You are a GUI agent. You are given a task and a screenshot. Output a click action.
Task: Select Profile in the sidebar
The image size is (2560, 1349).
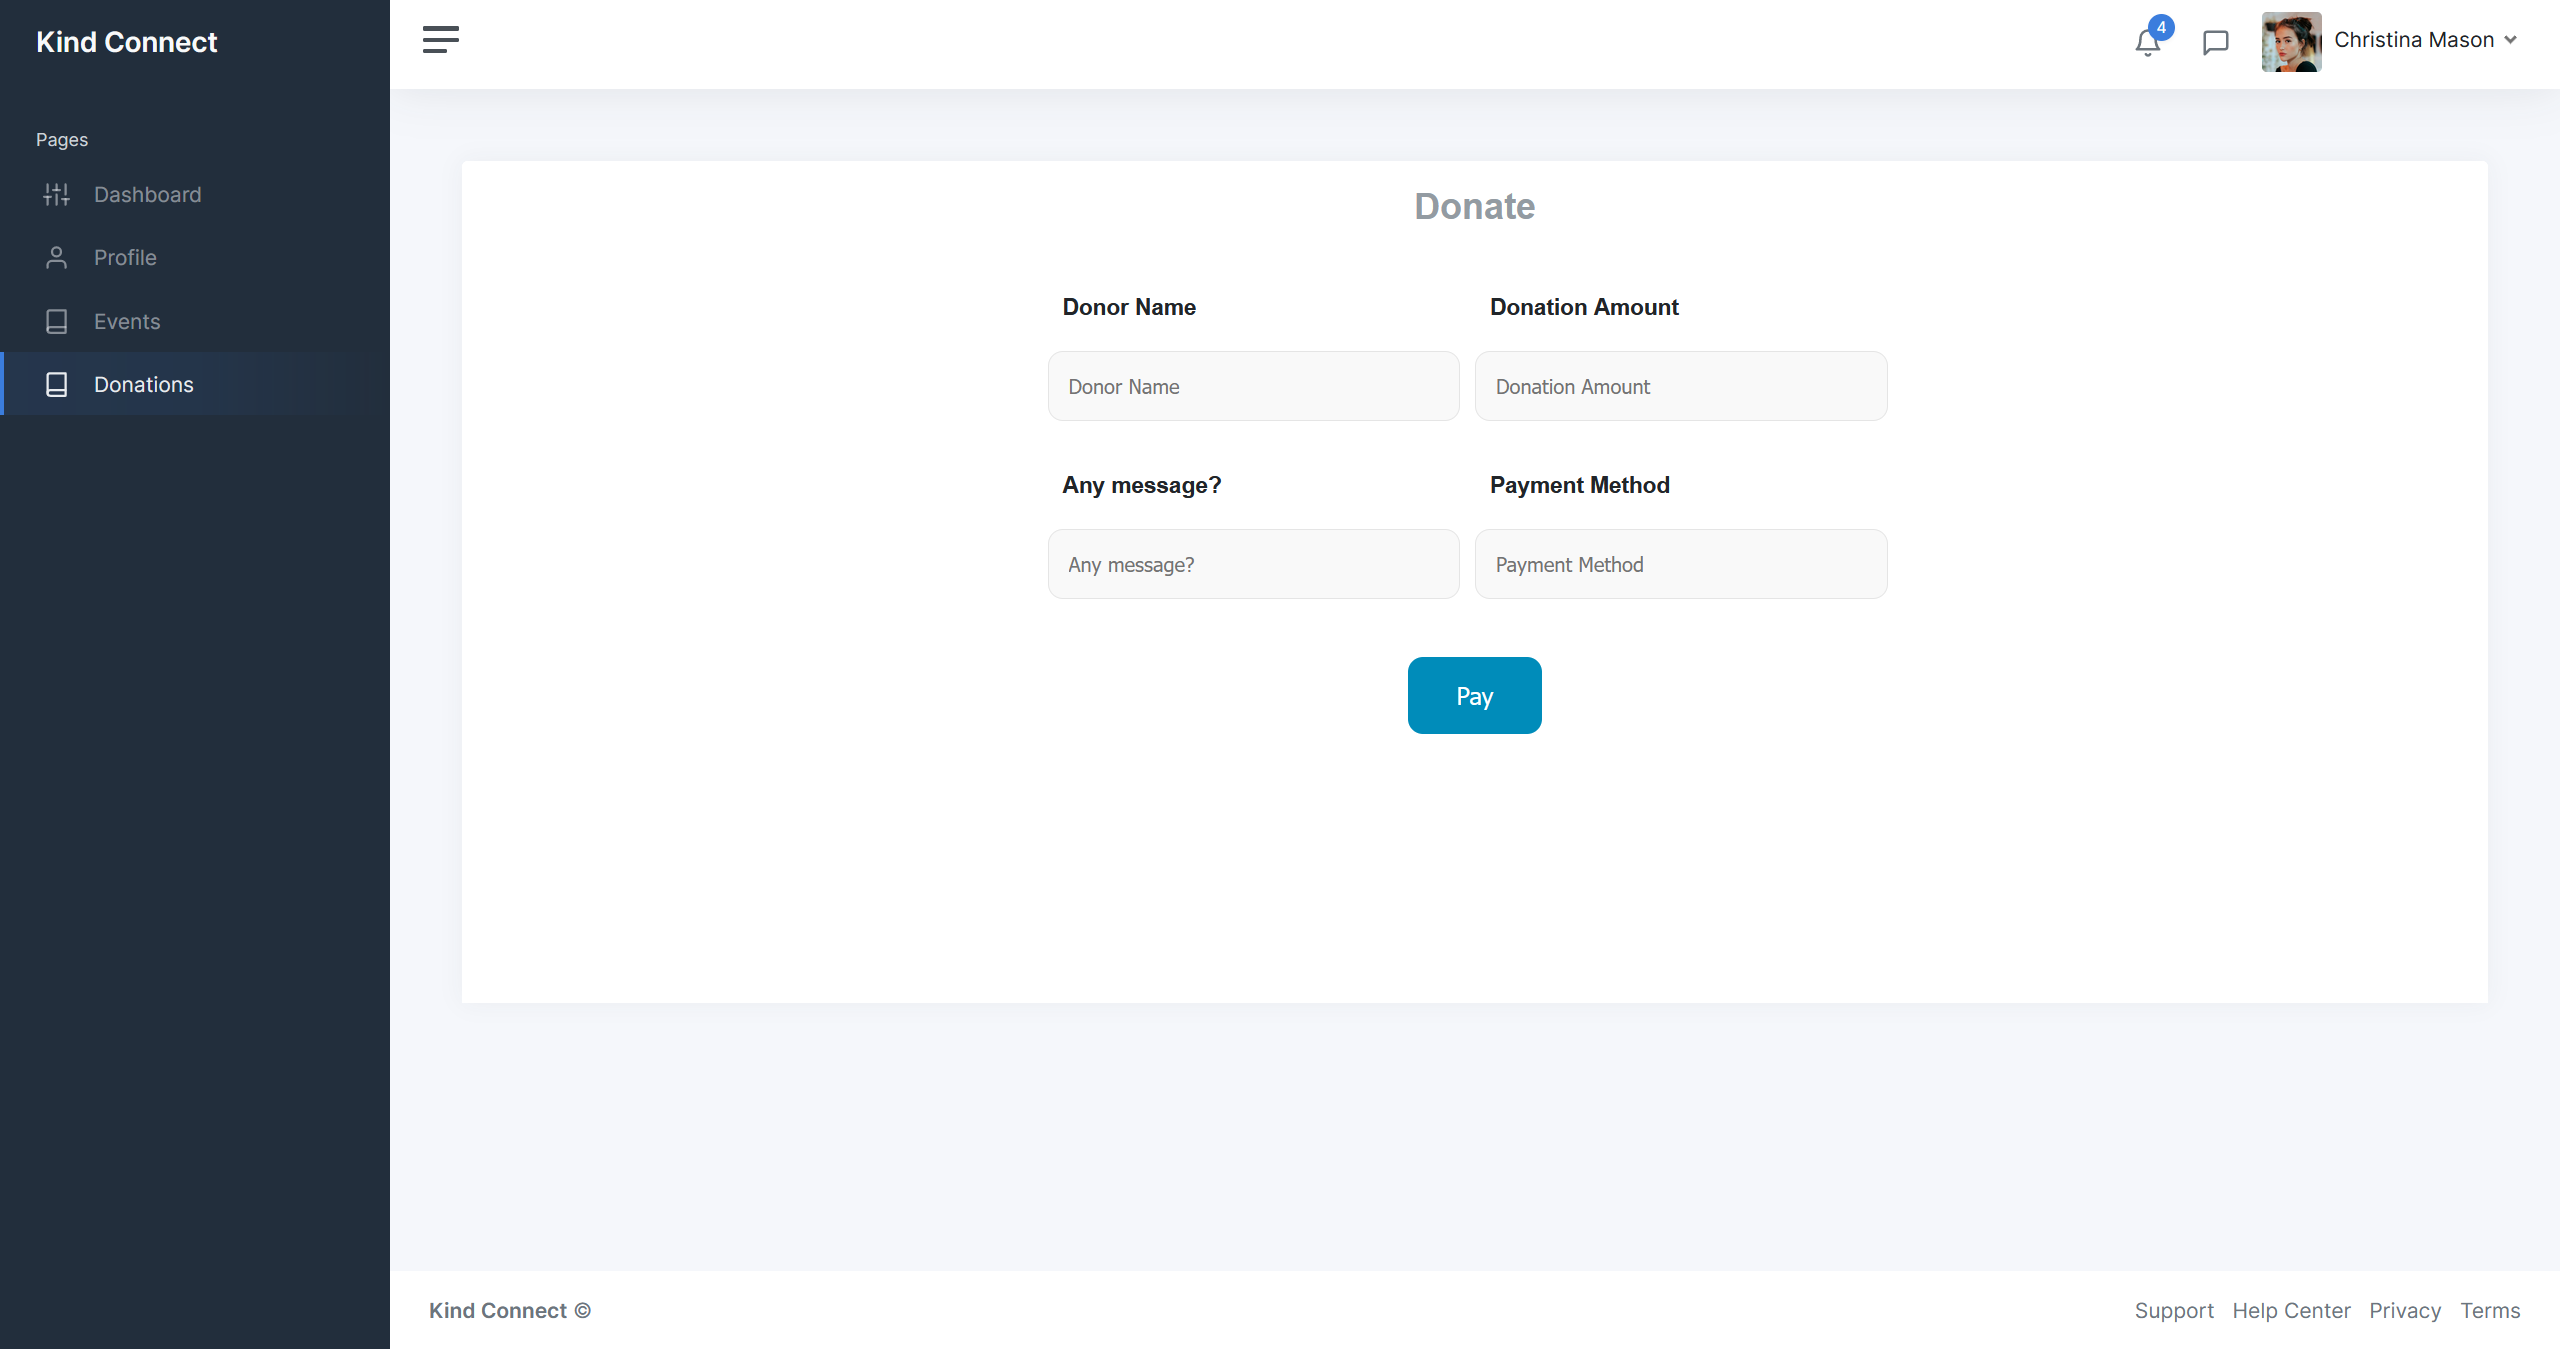125,258
